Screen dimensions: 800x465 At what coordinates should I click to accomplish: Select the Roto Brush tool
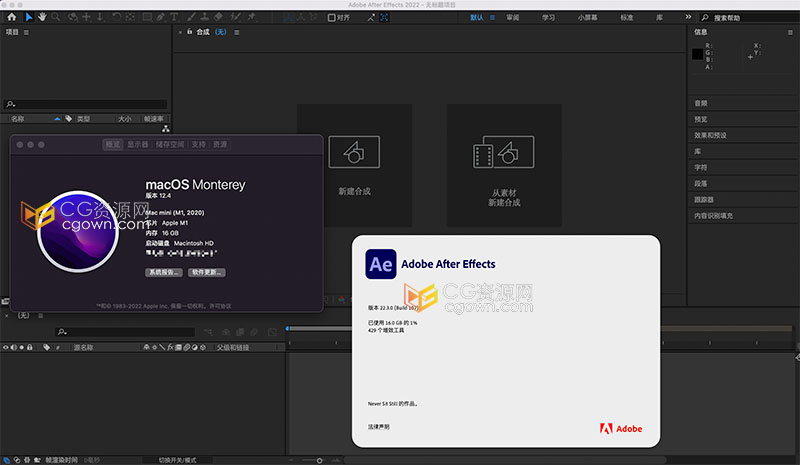(x=235, y=17)
